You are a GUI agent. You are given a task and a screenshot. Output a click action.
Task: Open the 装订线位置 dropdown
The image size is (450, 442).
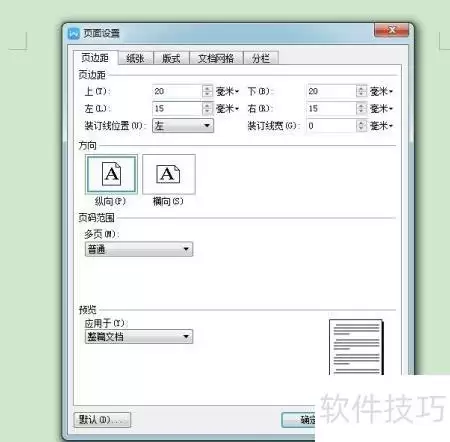click(x=183, y=126)
